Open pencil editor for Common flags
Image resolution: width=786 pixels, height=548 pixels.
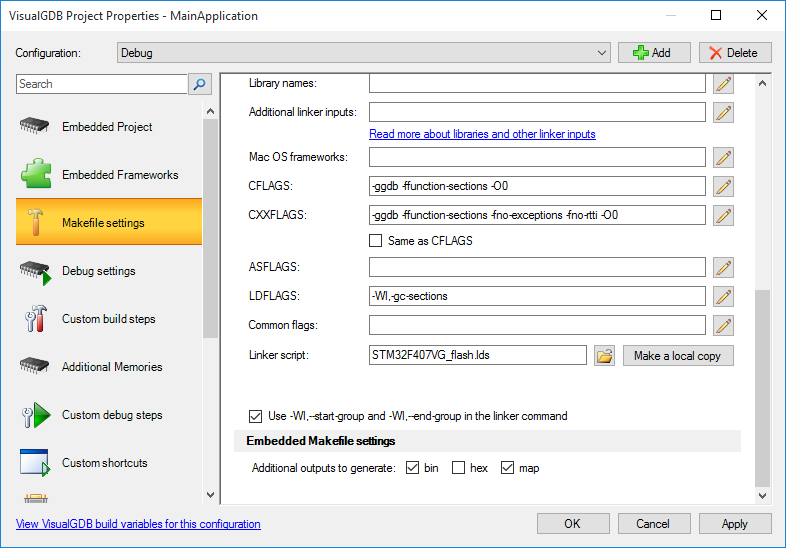coord(723,325)
